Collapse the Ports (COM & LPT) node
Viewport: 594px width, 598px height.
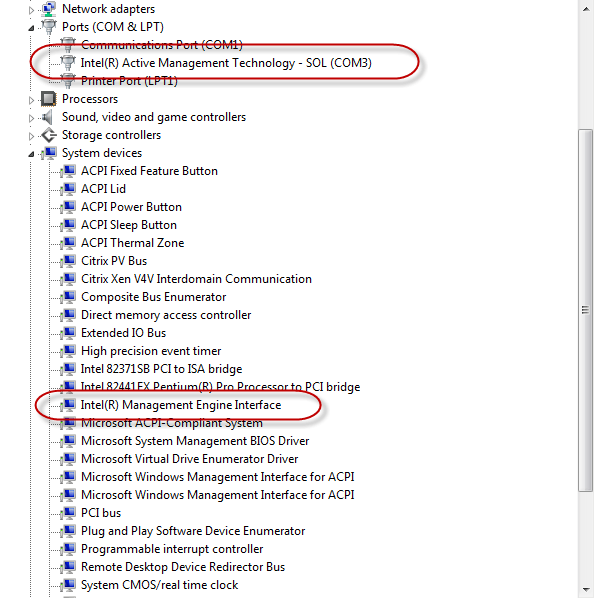[x=31, y=28]
